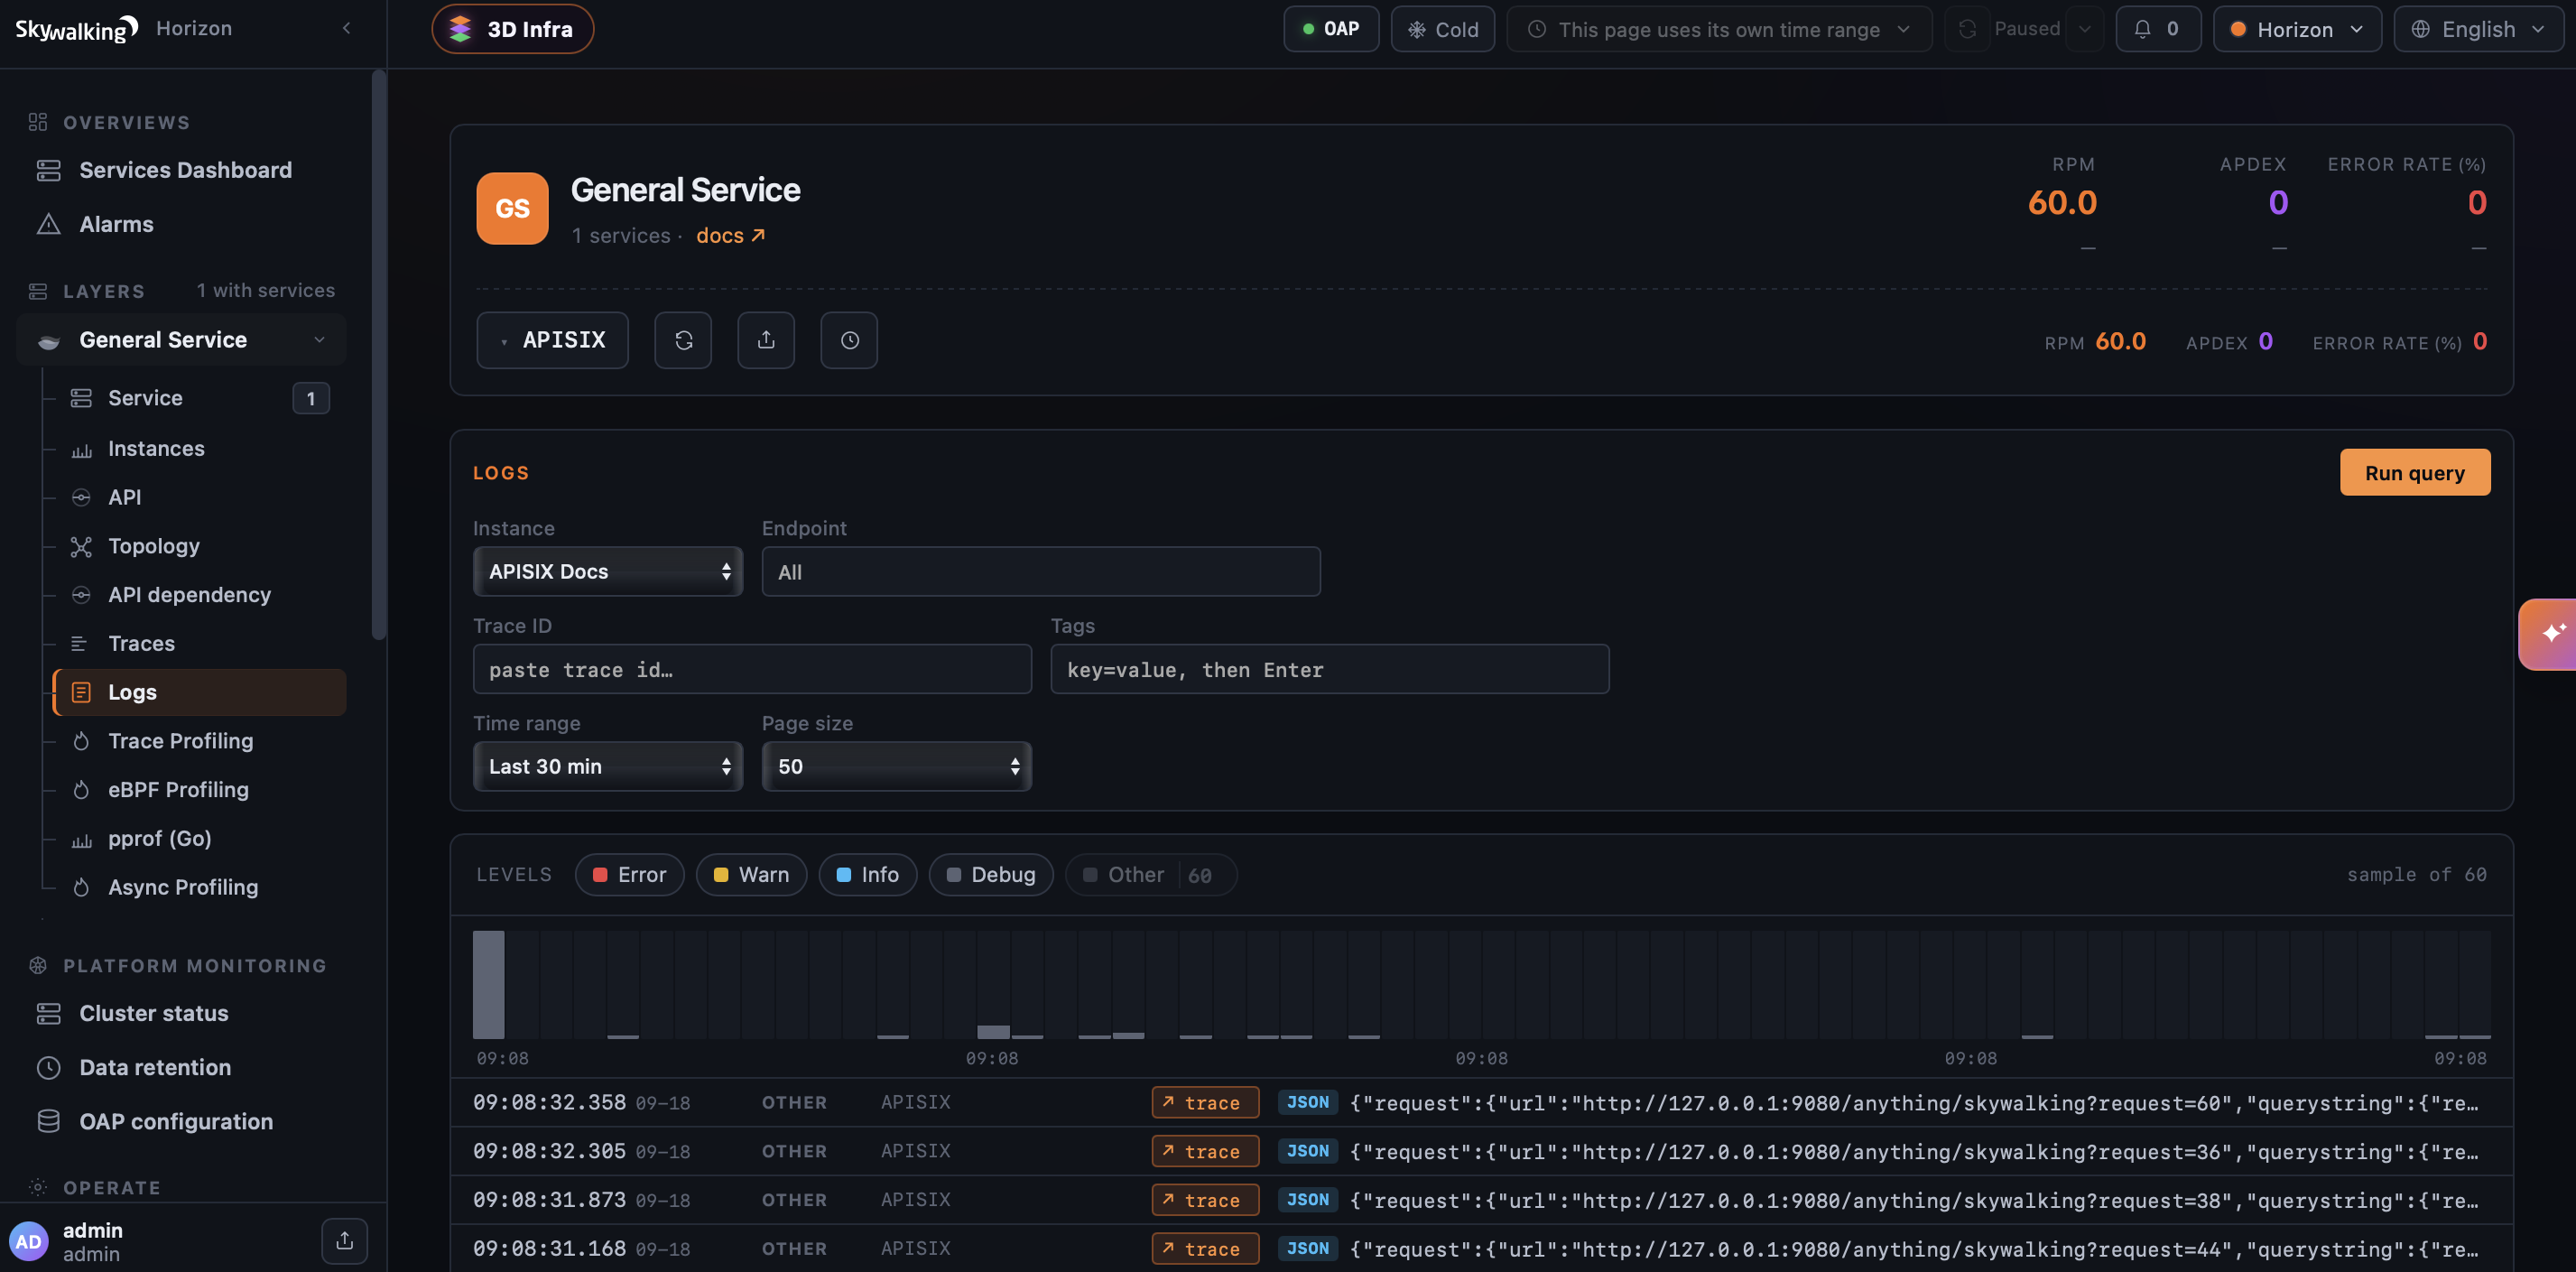Open the Instances page
Screen dimensions: 2576x1272
click(199, 448)
